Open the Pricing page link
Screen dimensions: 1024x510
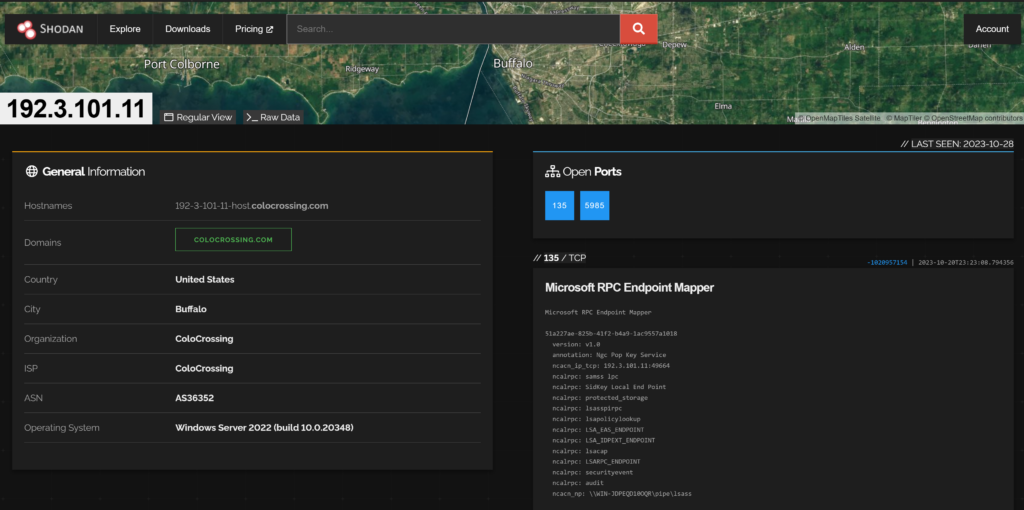click(x=254, y=29)
